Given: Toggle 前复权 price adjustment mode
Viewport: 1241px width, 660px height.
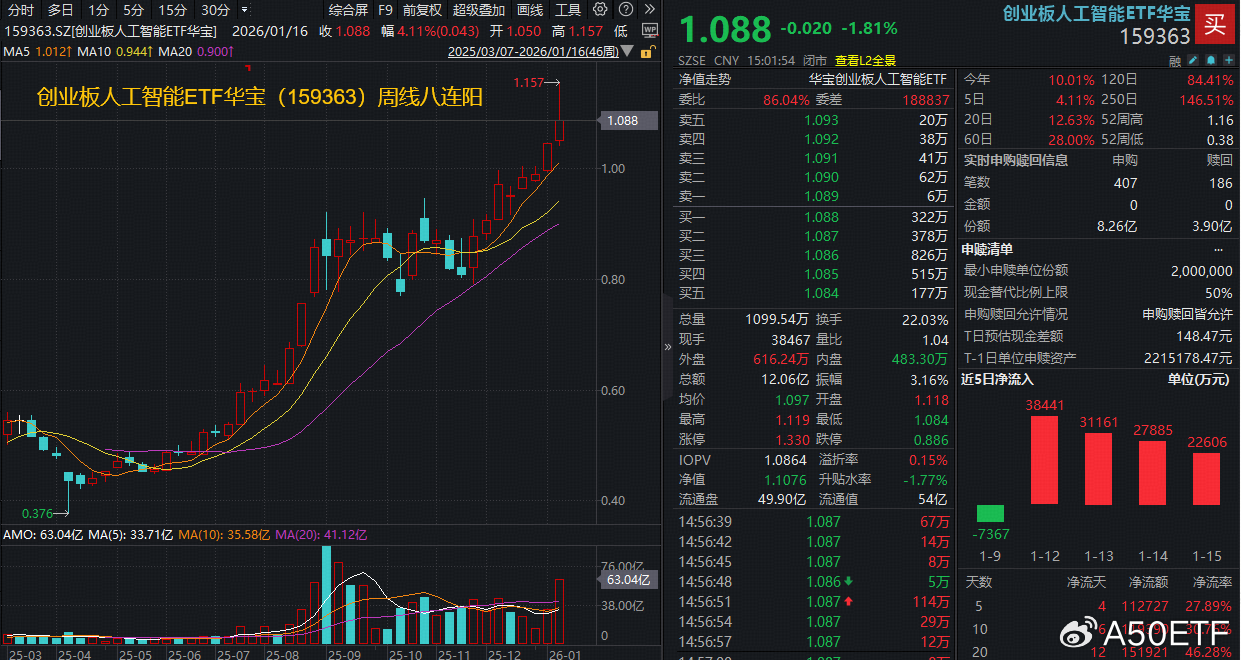Looking at the screenshot, I should pos(421,10).
